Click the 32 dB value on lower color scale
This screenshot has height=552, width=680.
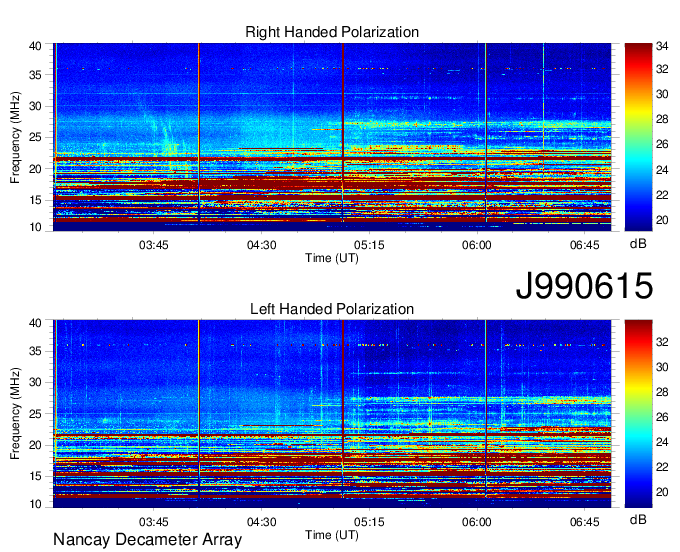pyautogui.click(x=662, y=342)
